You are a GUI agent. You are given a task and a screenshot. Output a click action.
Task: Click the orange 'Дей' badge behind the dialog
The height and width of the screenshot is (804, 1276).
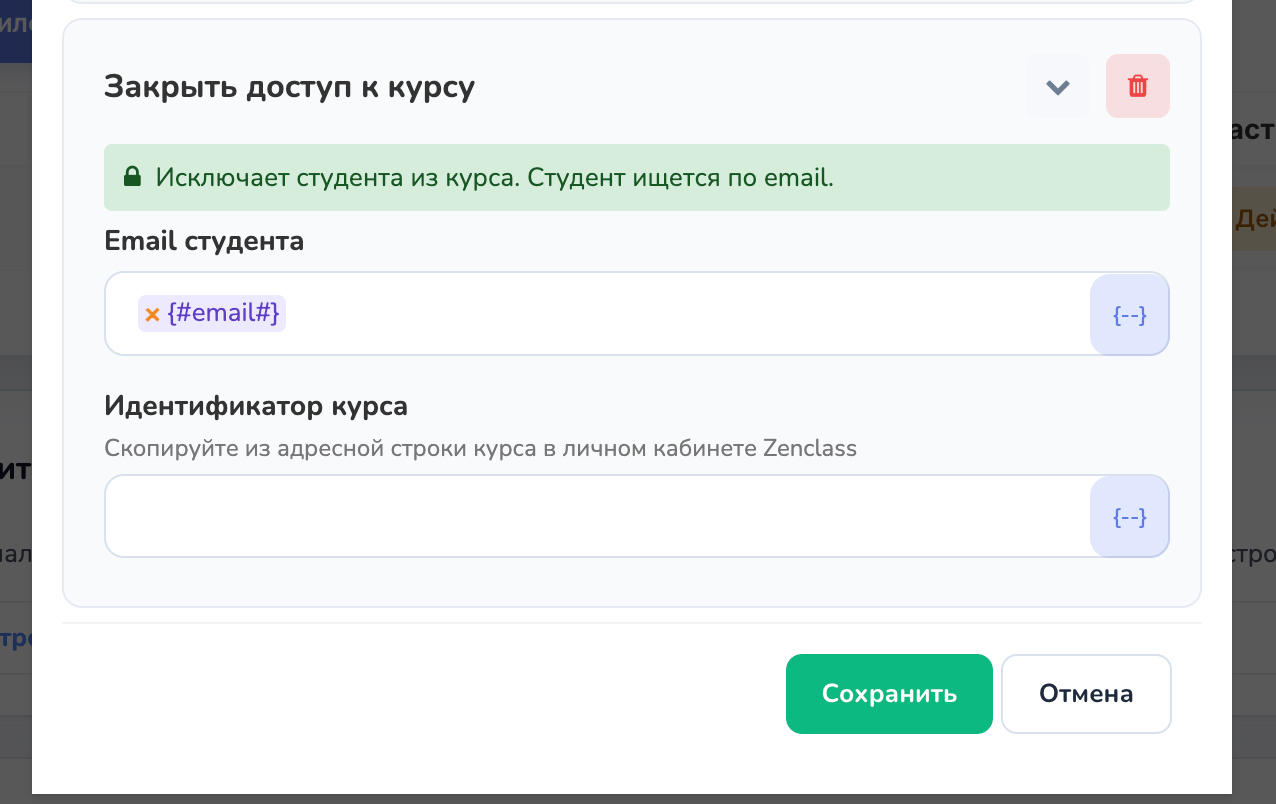1254,218
